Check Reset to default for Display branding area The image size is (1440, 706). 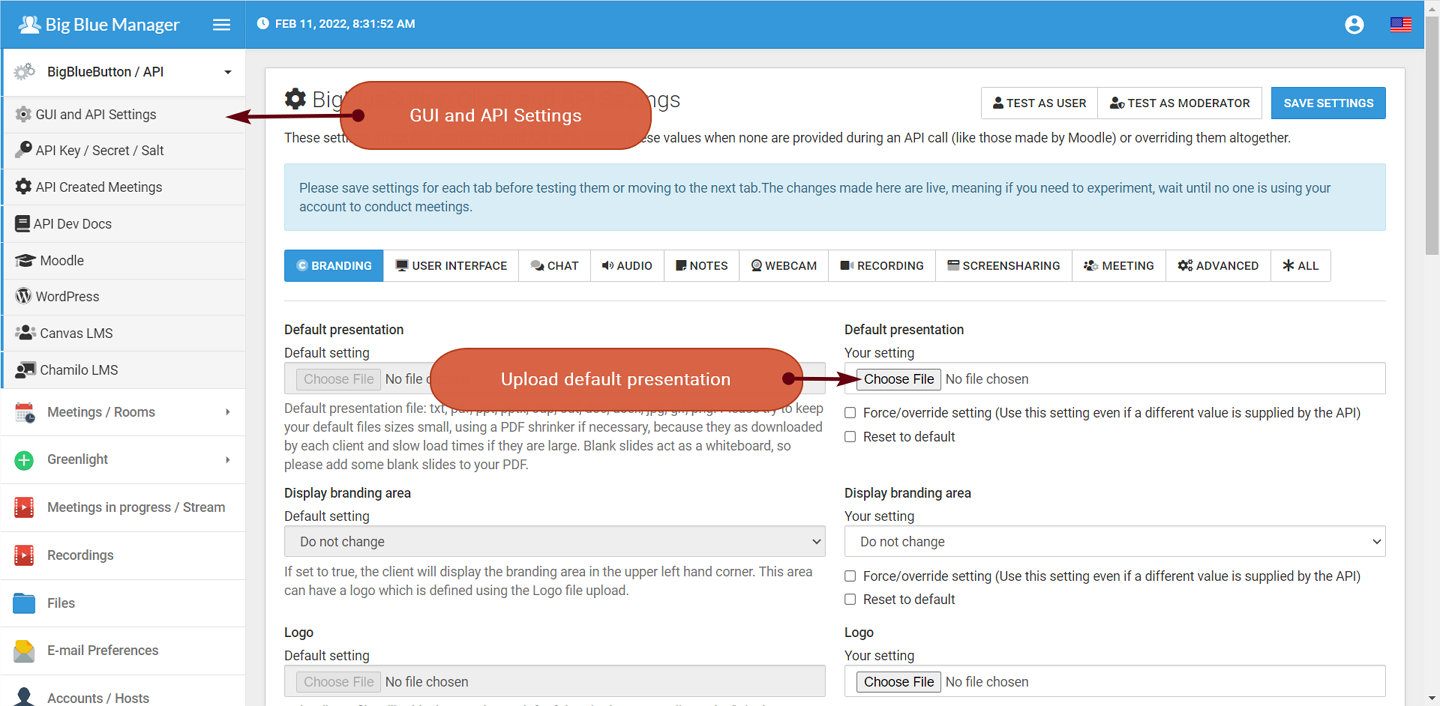point(850,600)
